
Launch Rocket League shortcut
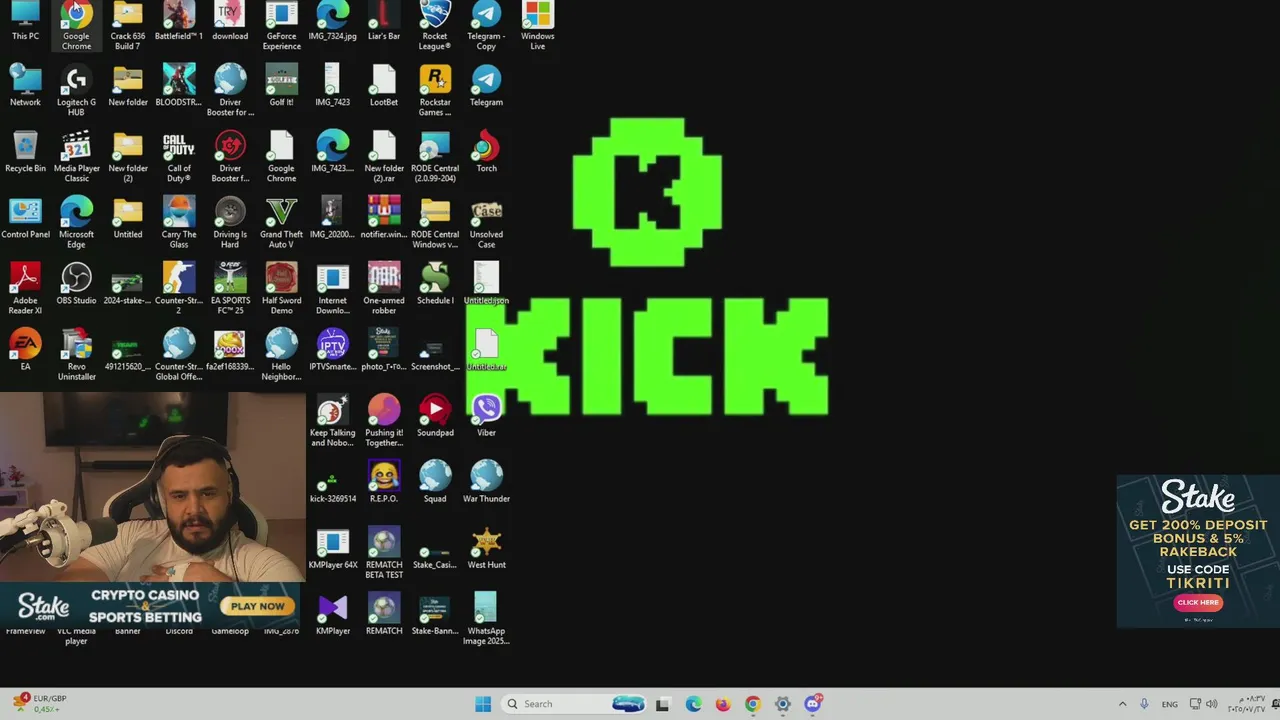coord(435,25)
